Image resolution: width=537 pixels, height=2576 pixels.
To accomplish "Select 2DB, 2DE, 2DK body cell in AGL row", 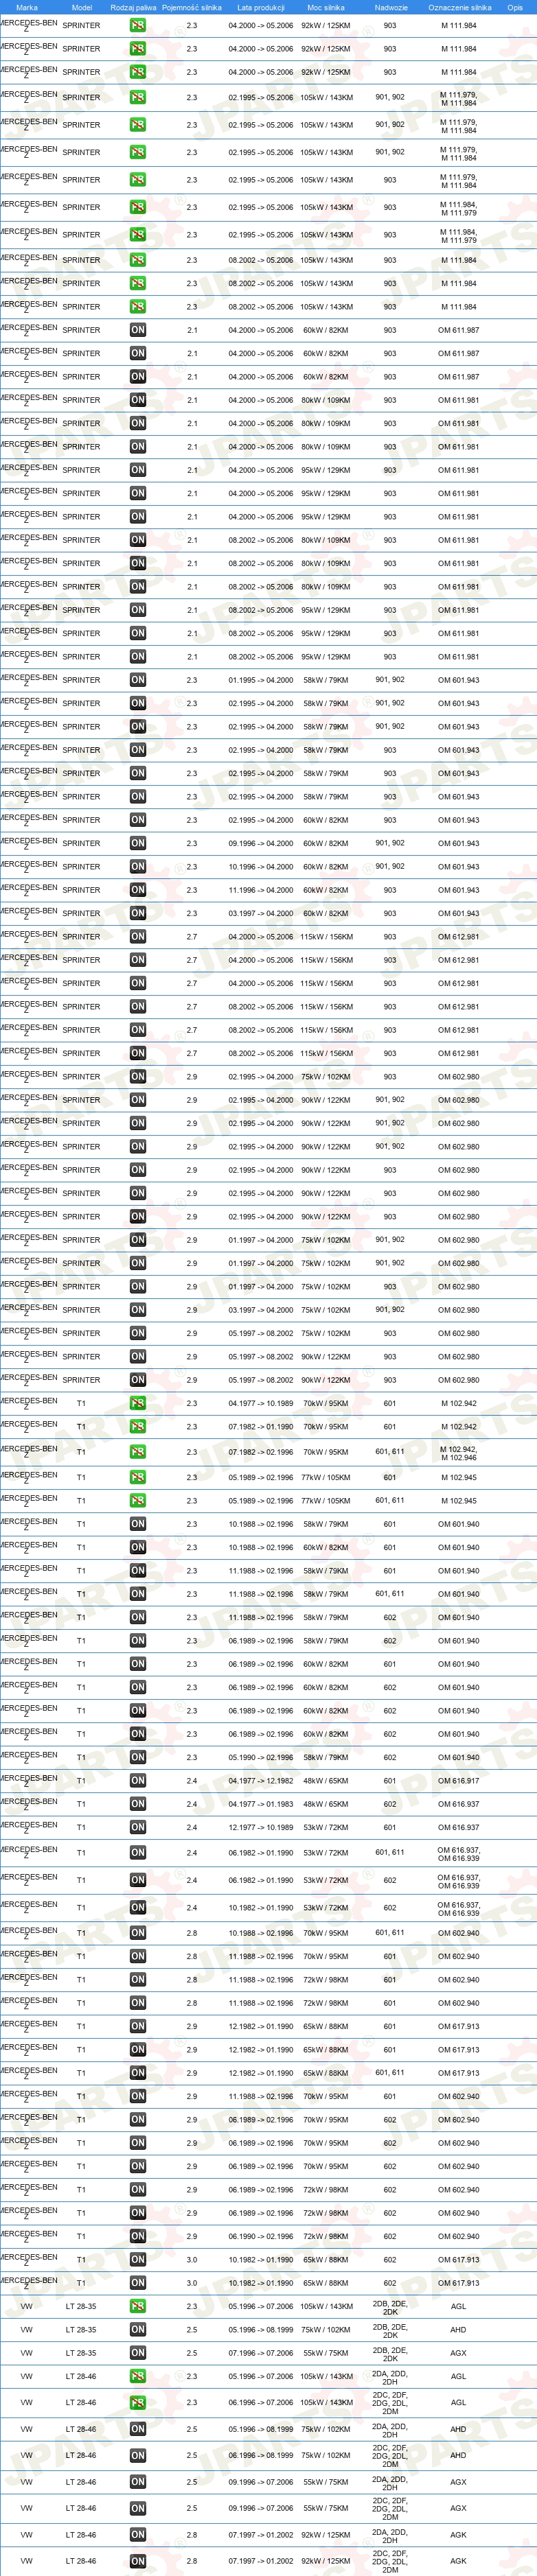I will (390, 2306).
